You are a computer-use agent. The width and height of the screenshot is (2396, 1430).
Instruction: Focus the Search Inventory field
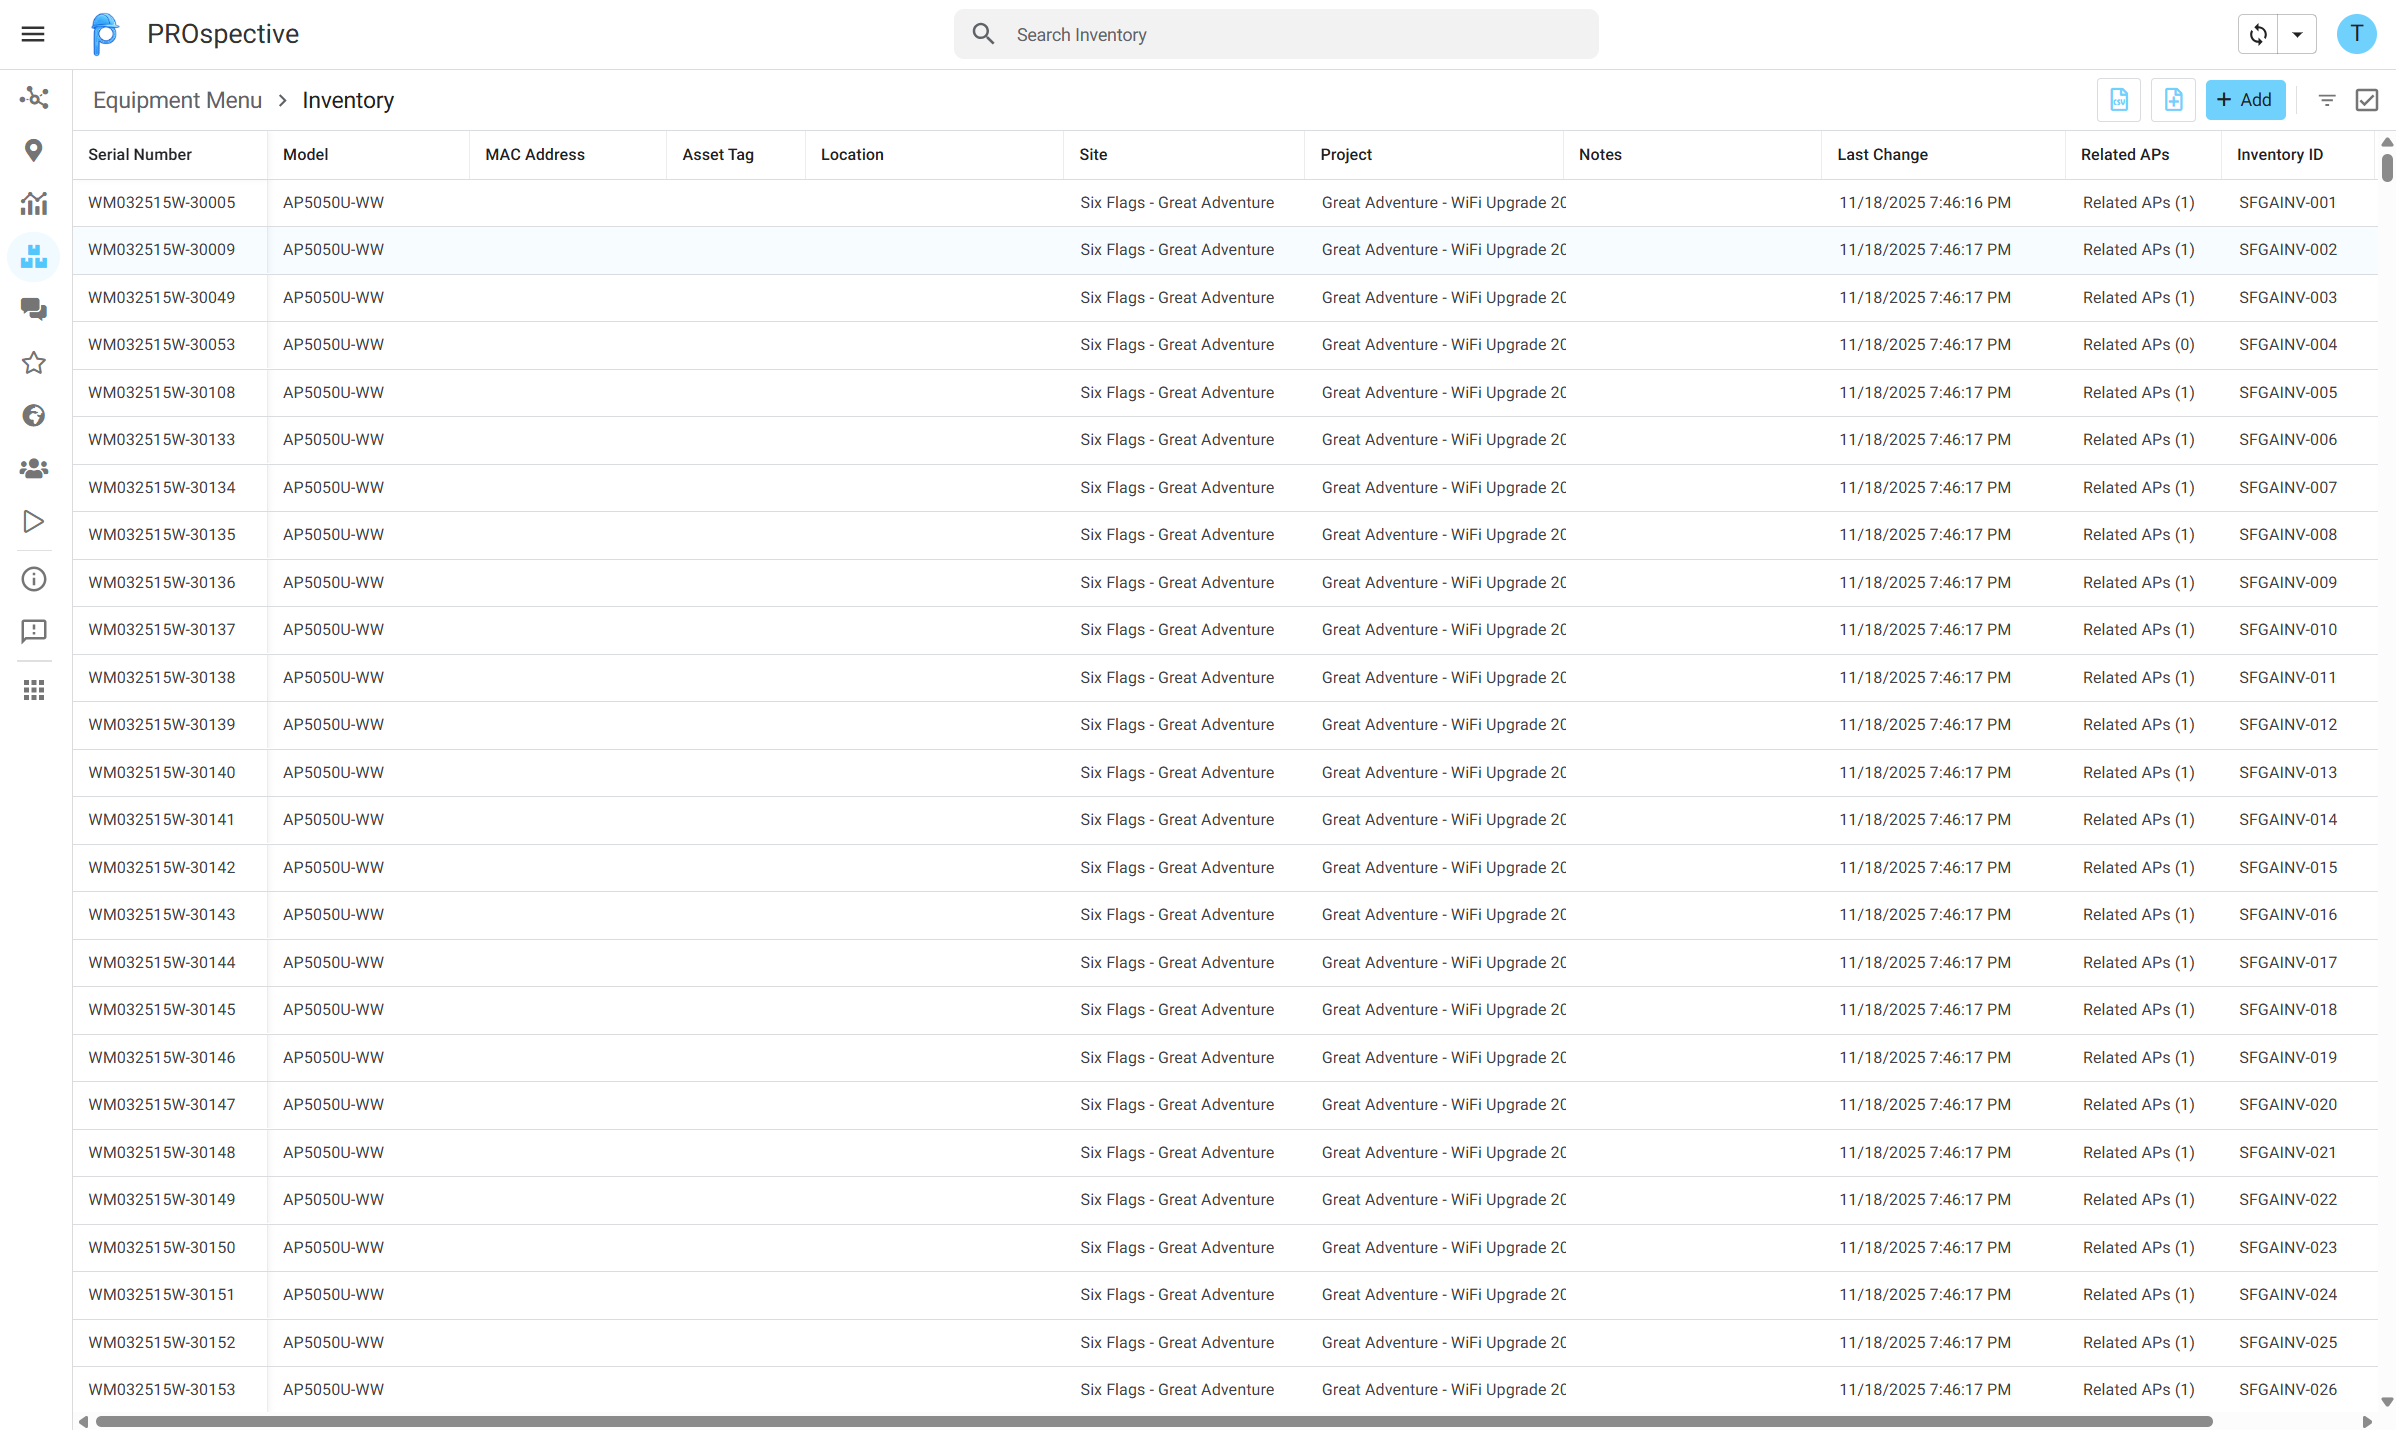[1276, 35]
